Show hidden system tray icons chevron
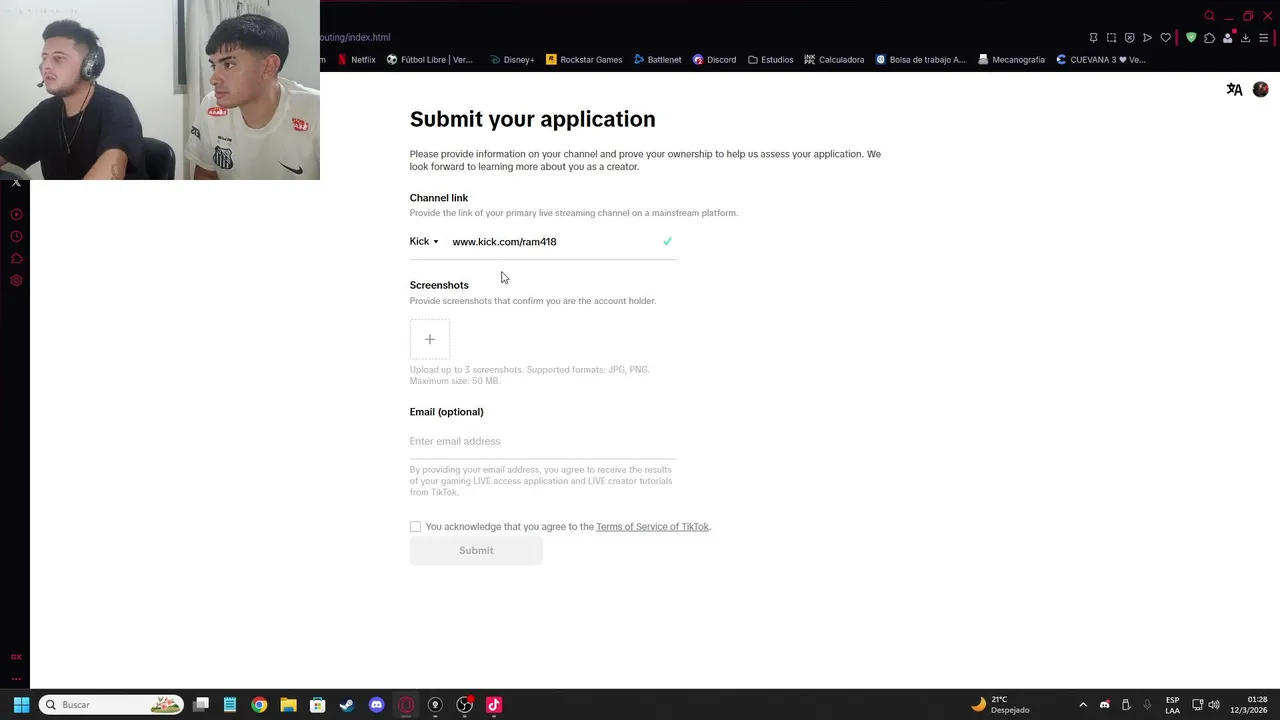Viewport: 1280px width, 720px height. [x=1082, y=705]
